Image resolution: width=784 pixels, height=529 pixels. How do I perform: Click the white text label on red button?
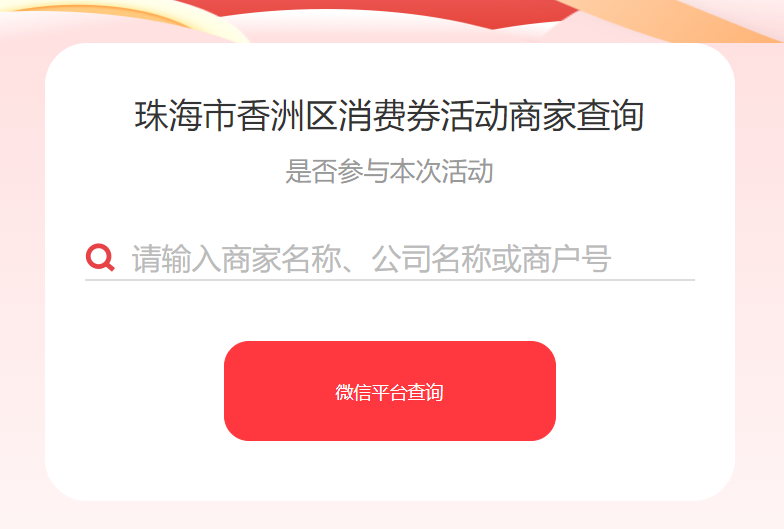click(x=389, y=392)
